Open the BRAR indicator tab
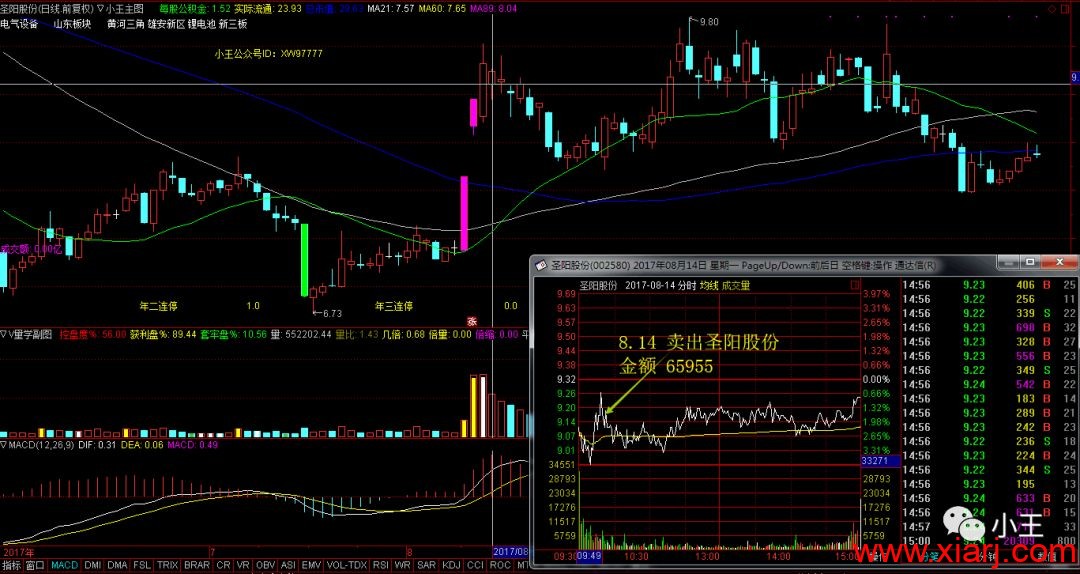This screenshot has width=1080, height=574. (x=197, y=565)
